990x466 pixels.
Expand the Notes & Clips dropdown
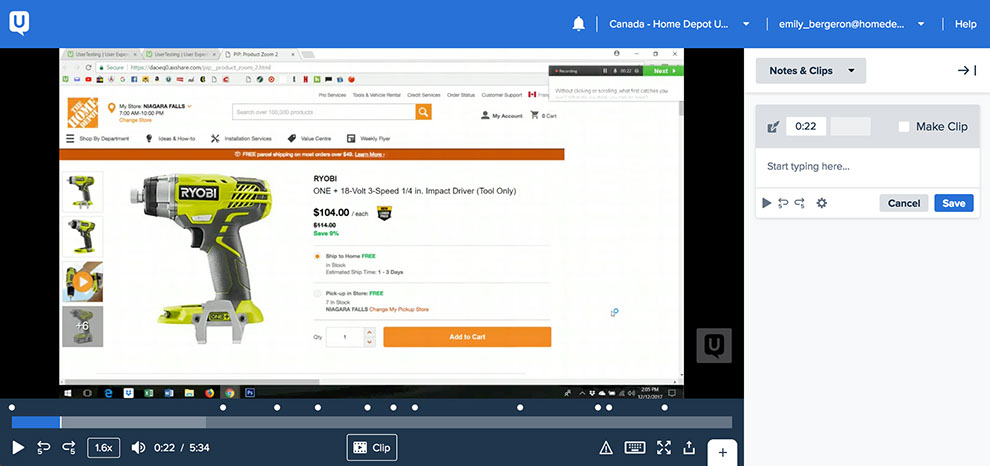coord(811,71)
